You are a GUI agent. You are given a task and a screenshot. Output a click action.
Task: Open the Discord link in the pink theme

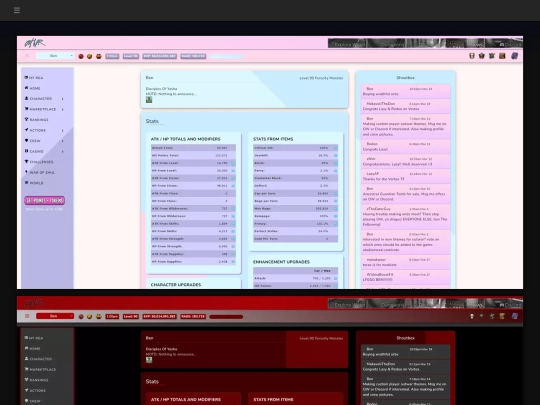coord(510,44)
